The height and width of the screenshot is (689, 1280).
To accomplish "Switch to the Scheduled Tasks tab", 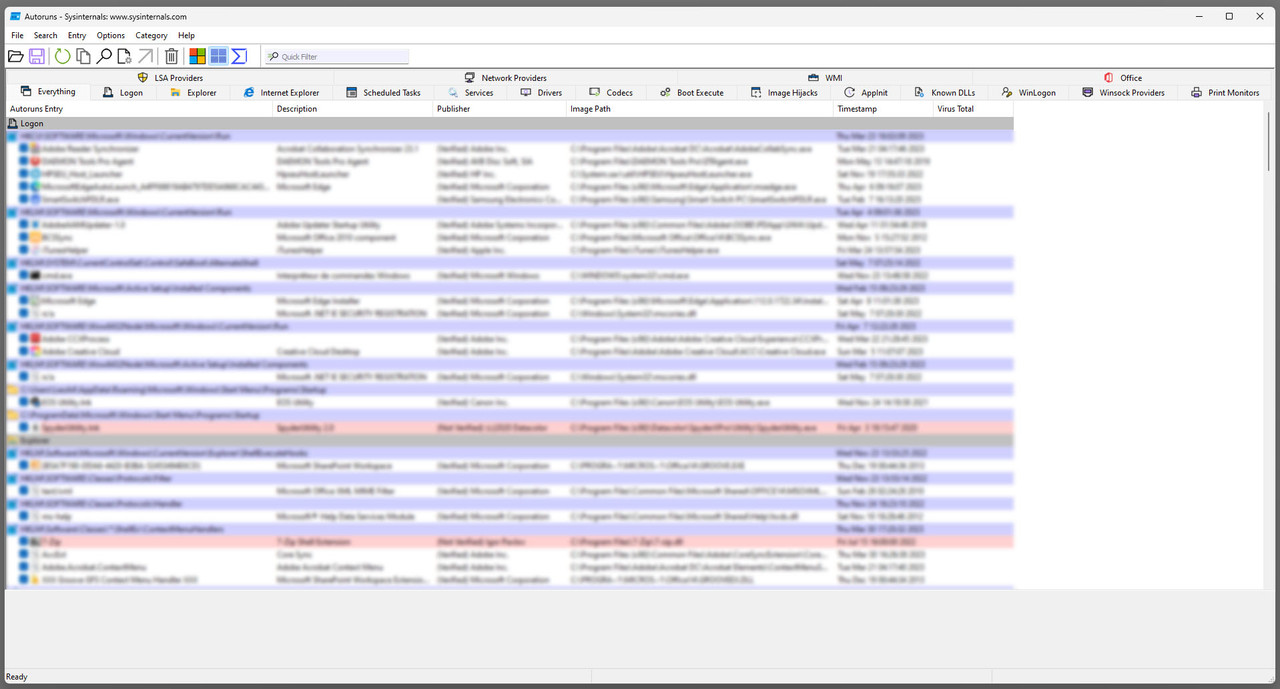I will tap(383, 93).
